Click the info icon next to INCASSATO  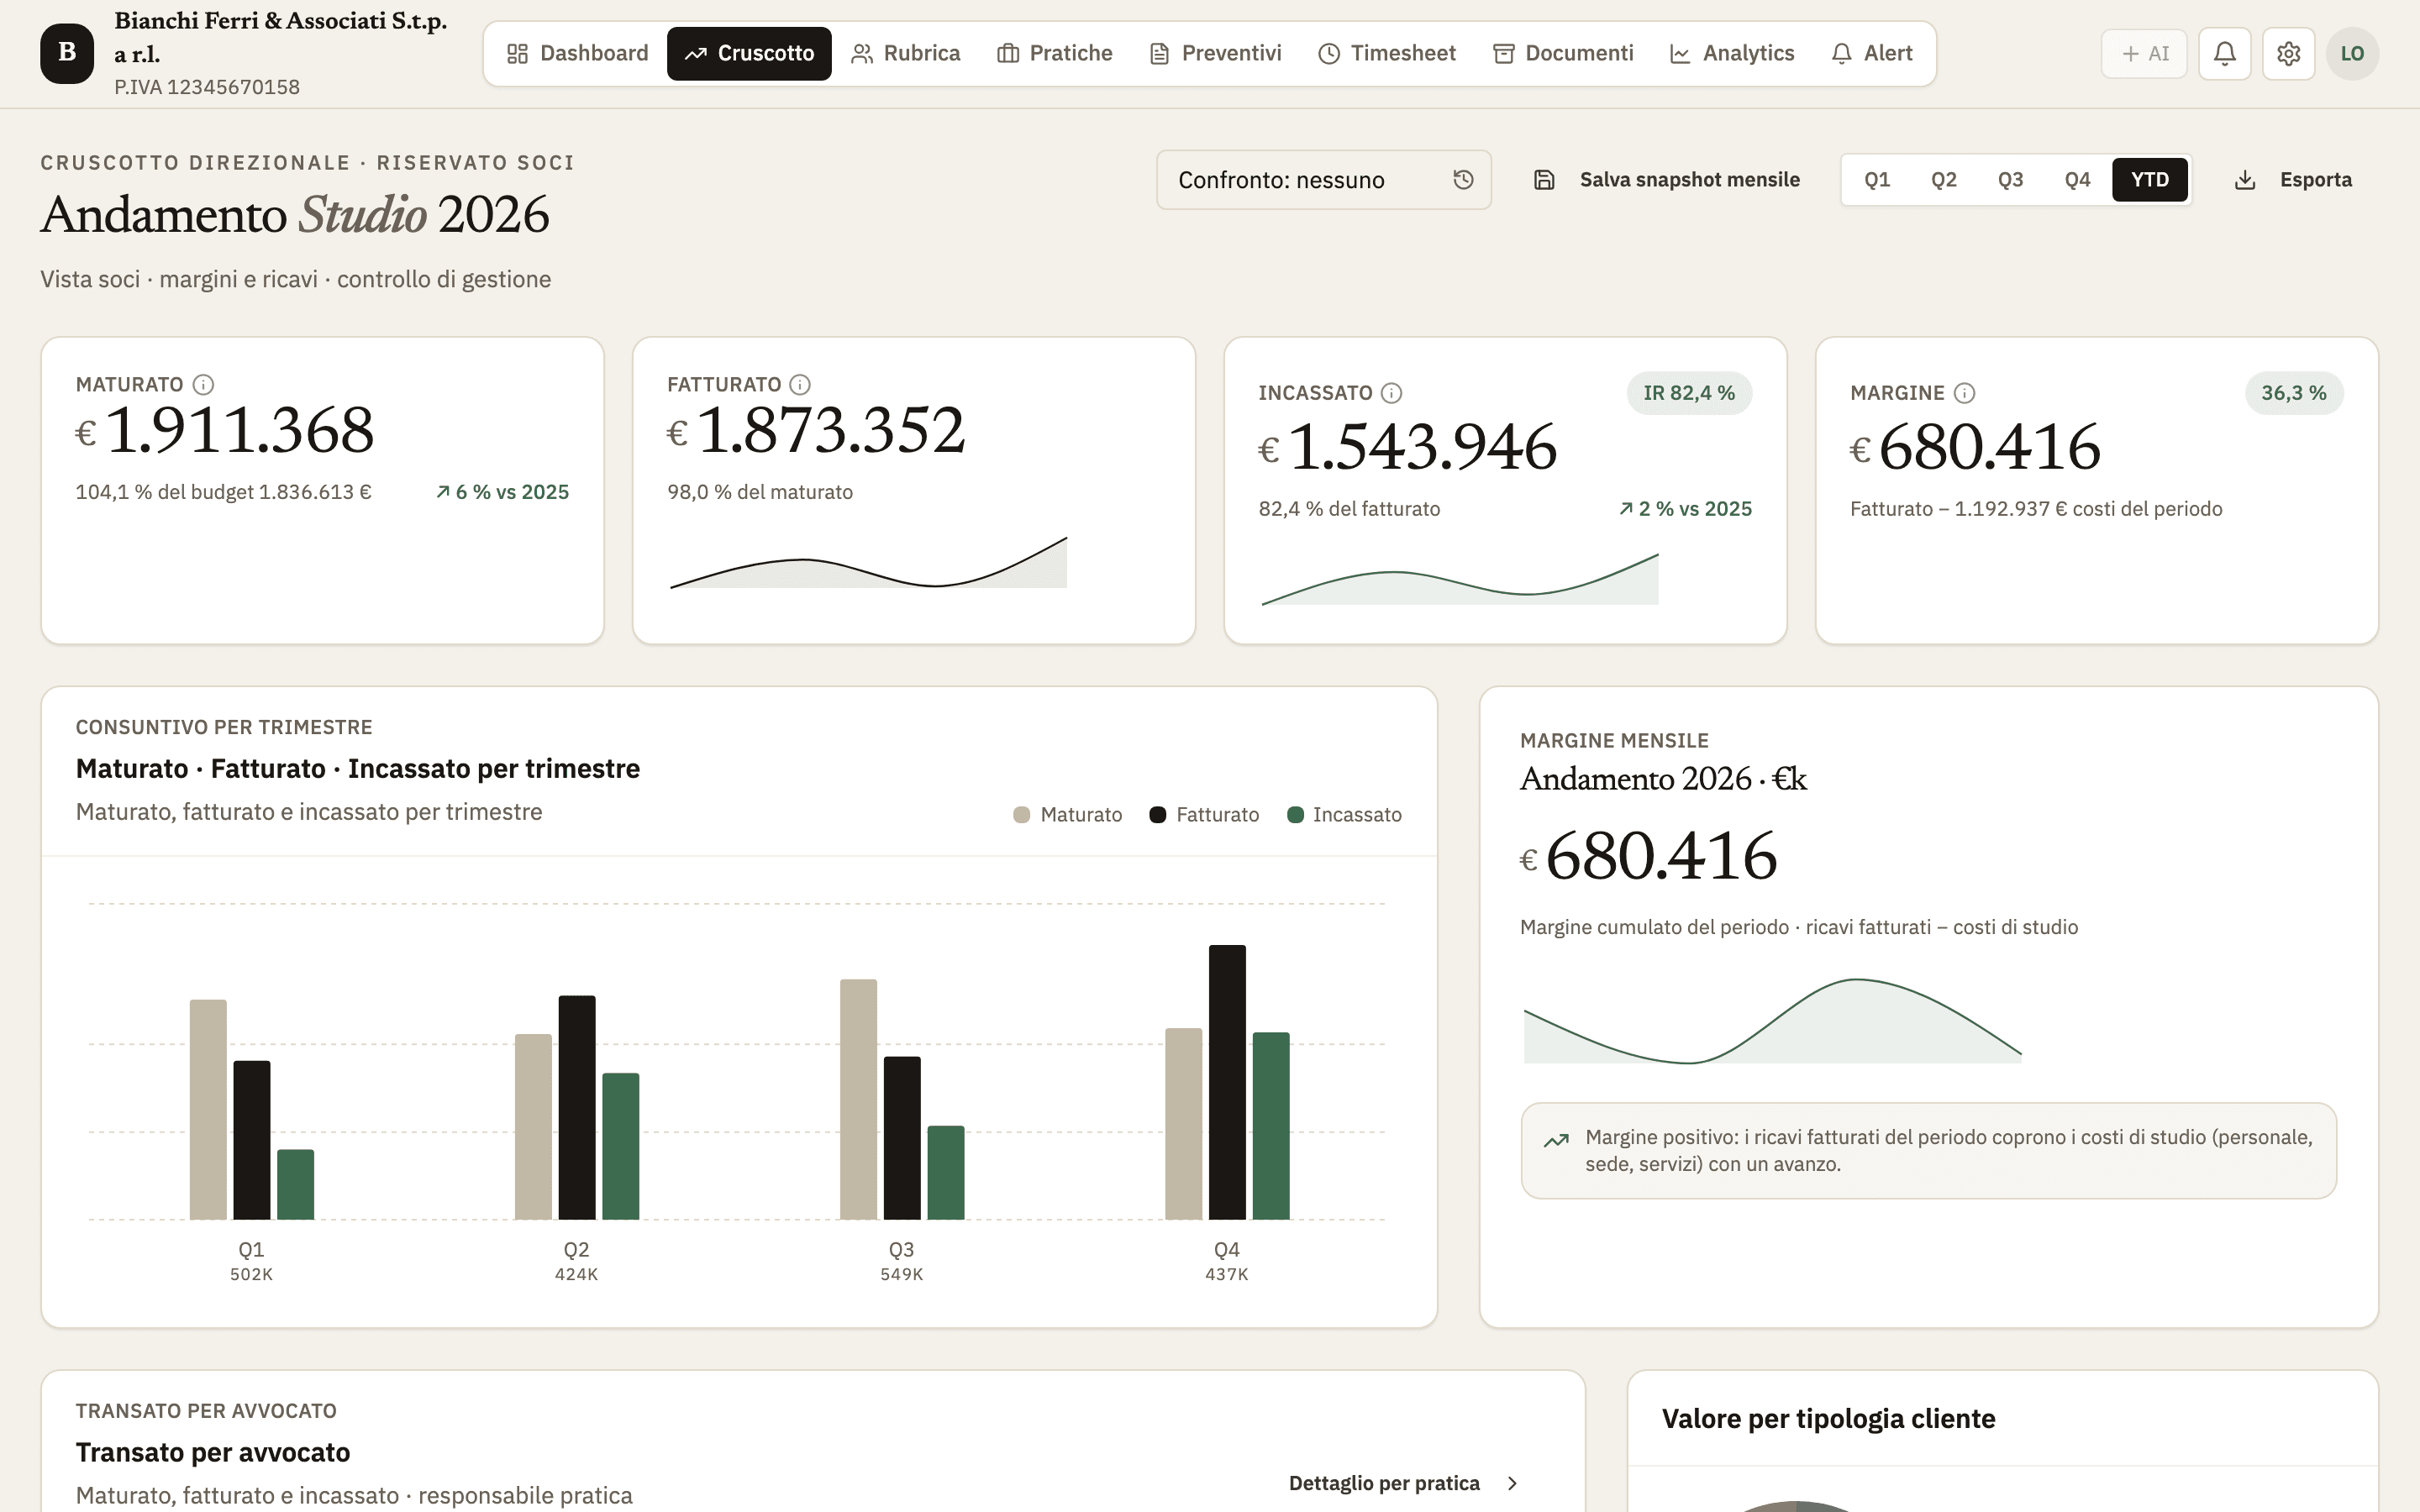pos(1391,393)
